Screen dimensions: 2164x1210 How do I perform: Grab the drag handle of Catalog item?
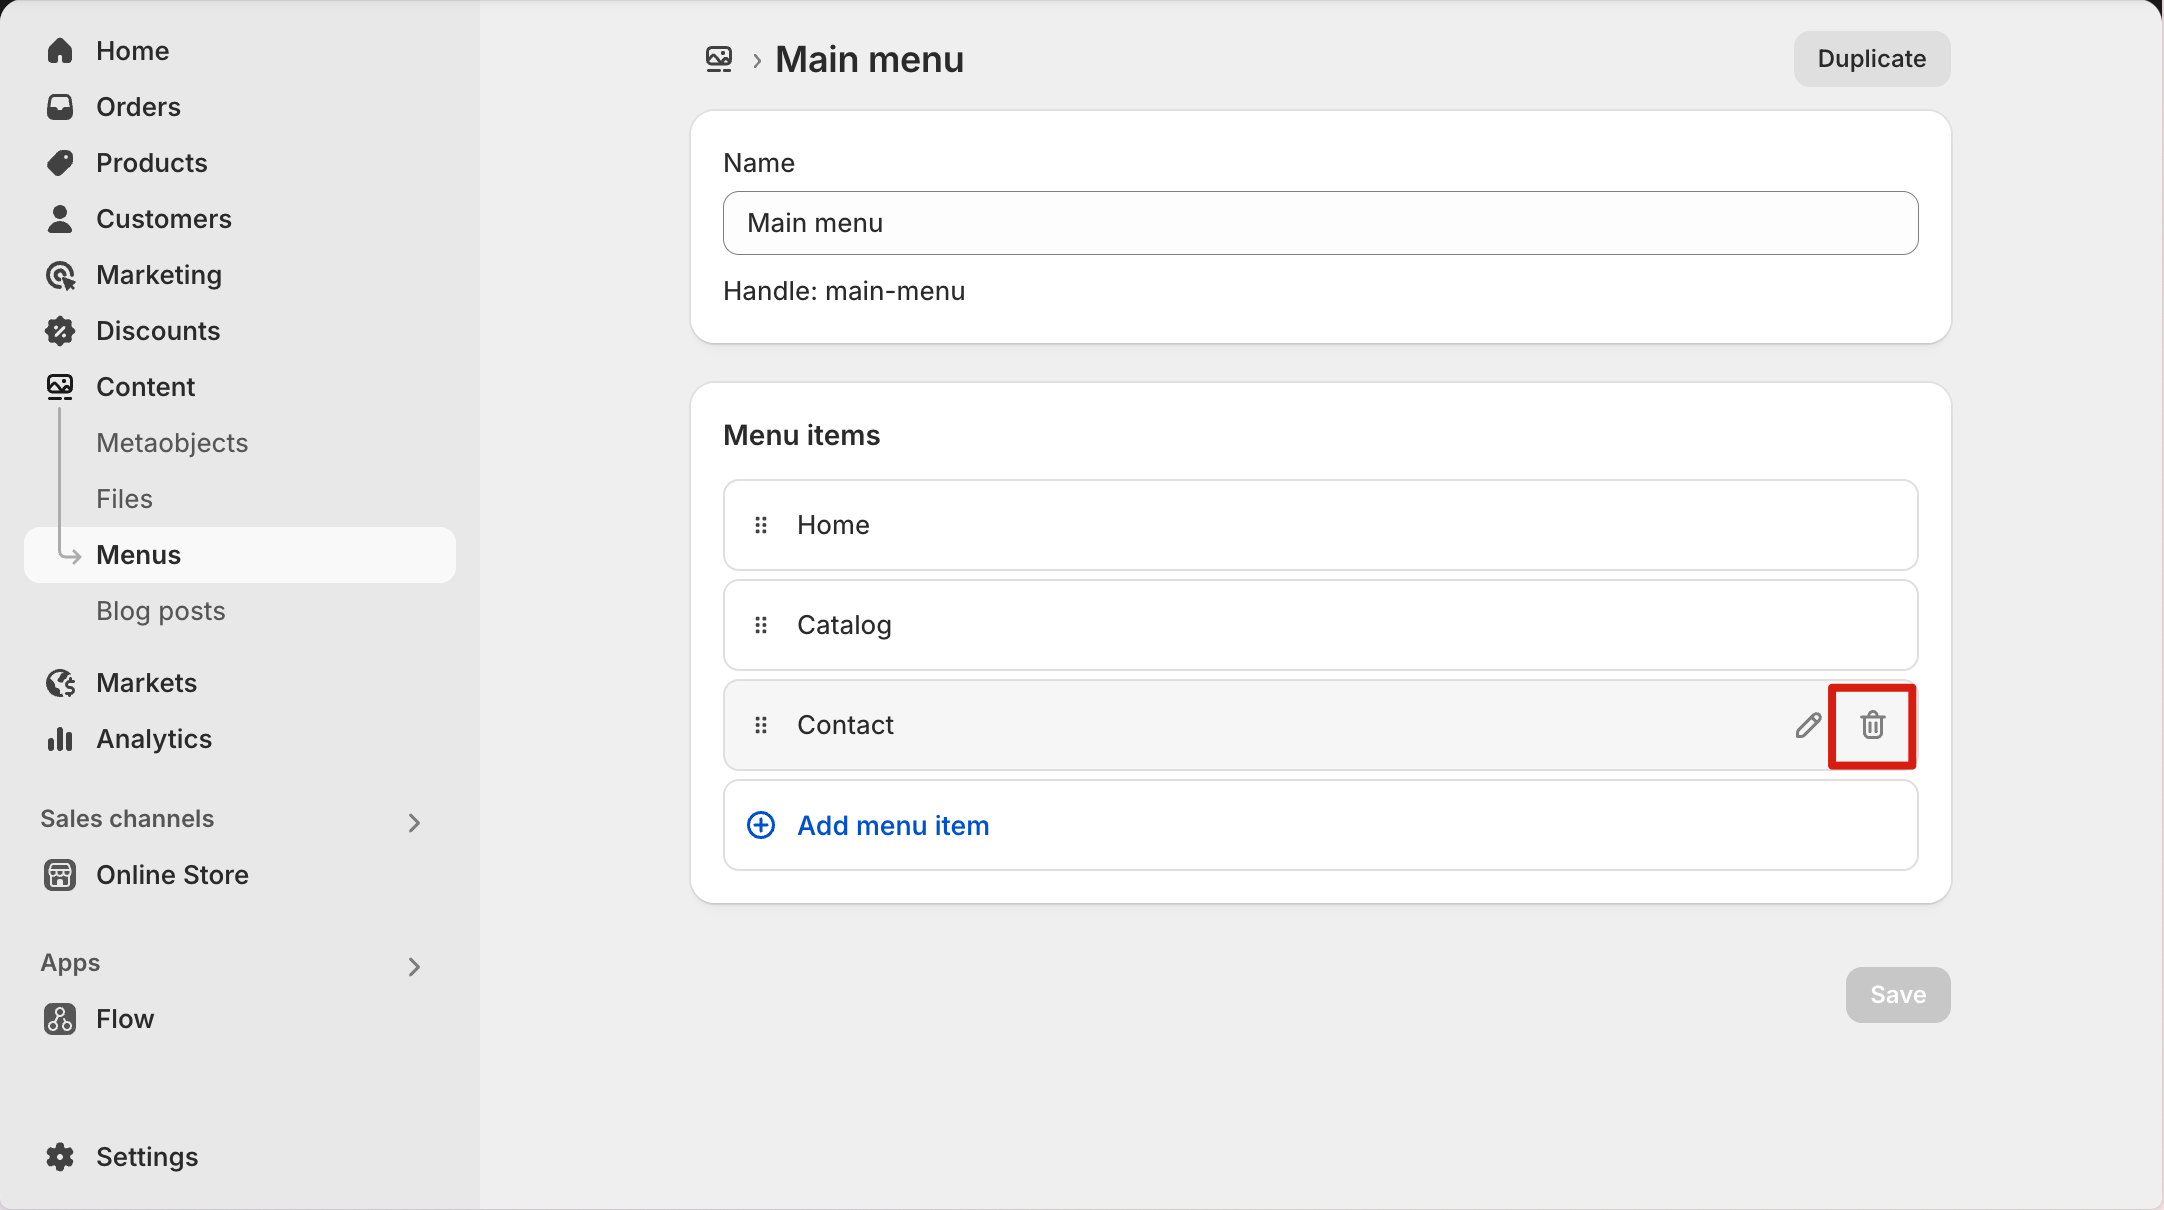click(x=761, y=625)
